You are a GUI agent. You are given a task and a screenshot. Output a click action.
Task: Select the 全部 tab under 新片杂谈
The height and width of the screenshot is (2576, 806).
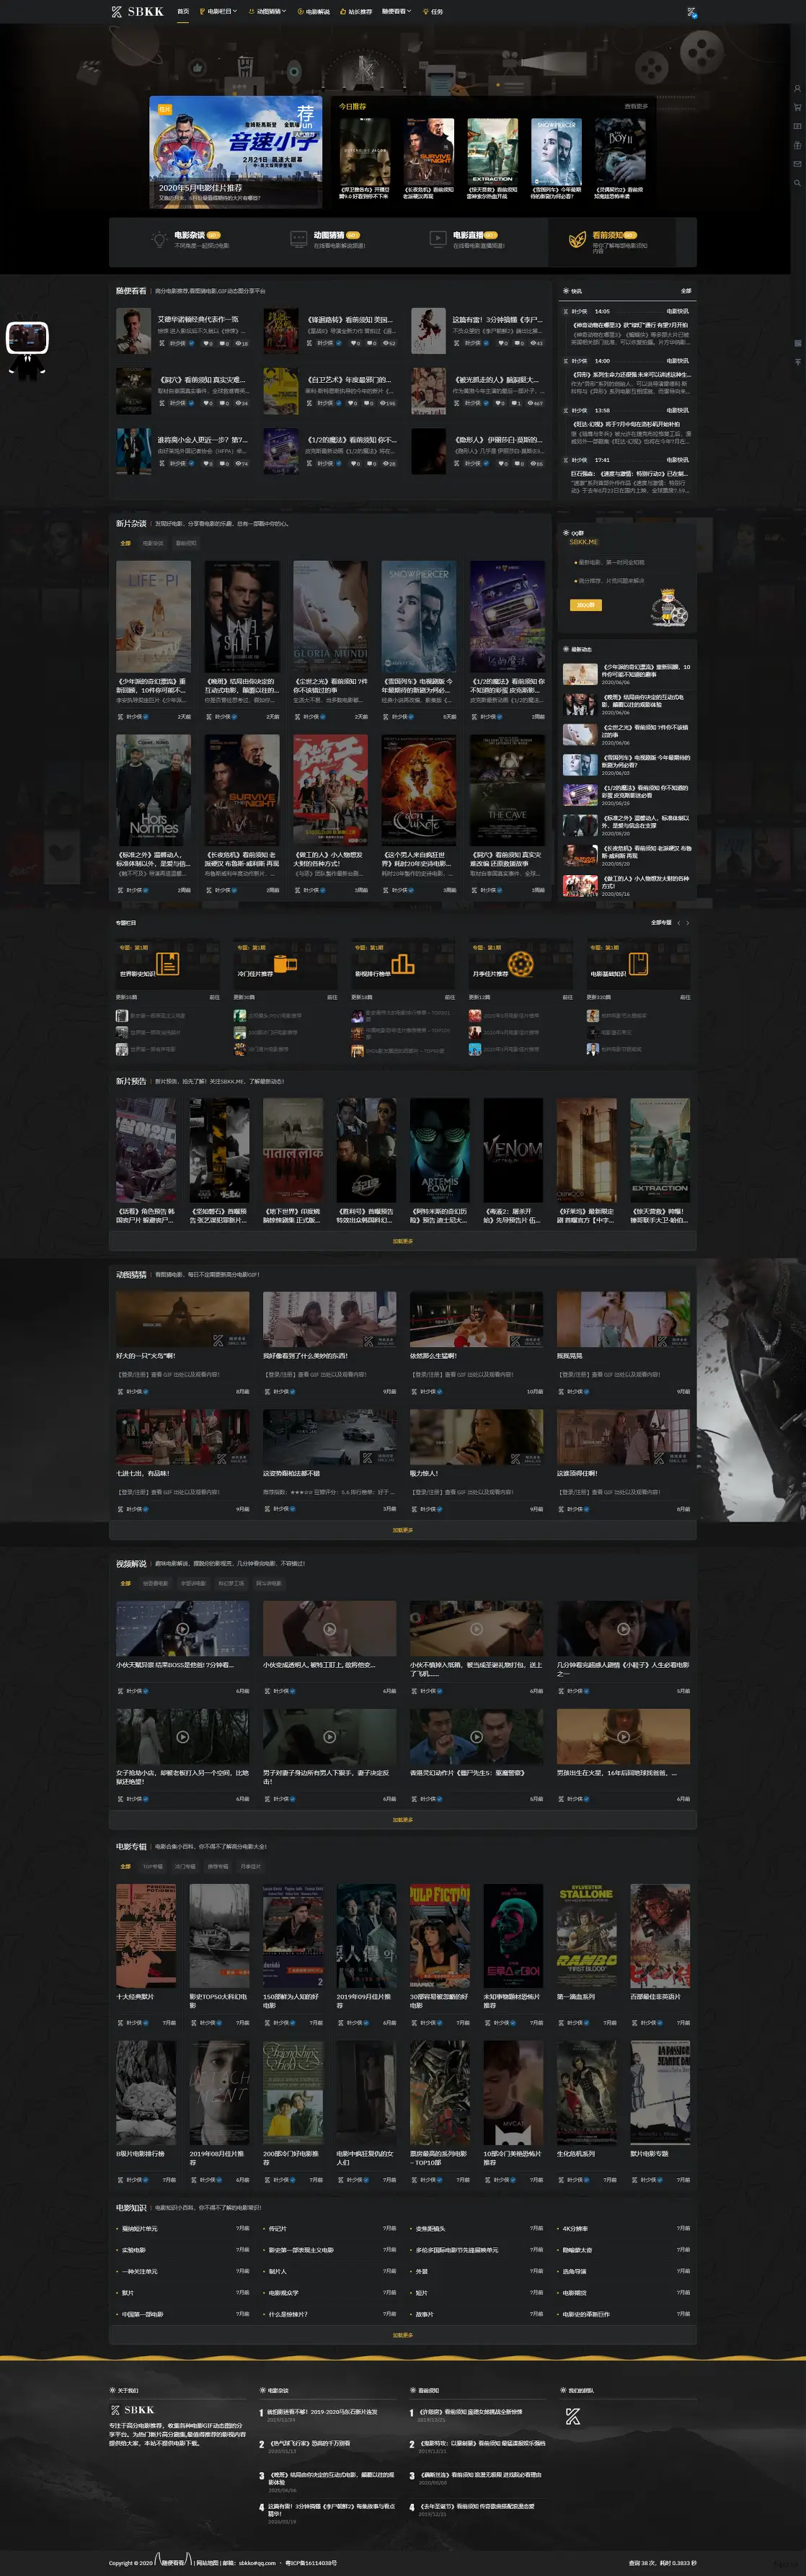pyautogui.click(x=125, y=543)
